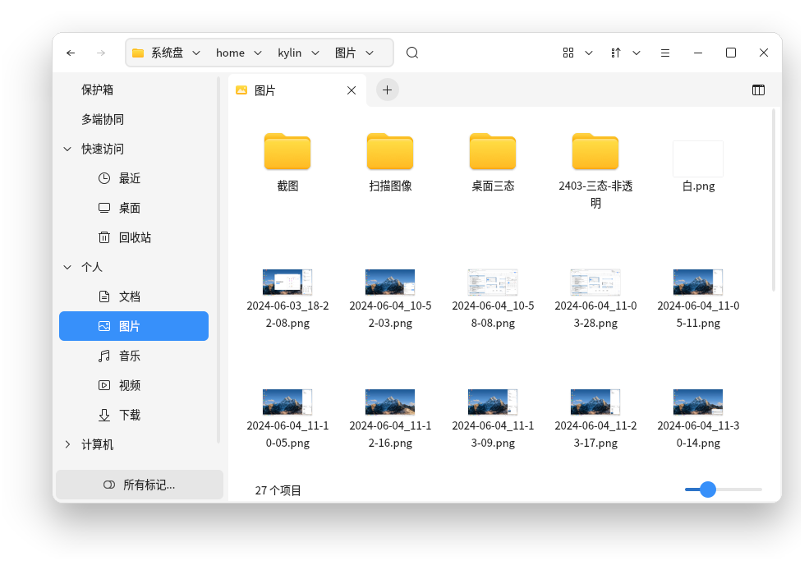Open the dropdown after home breadcrumb
This screenshot has height=570, width=802.
(258, 53)
